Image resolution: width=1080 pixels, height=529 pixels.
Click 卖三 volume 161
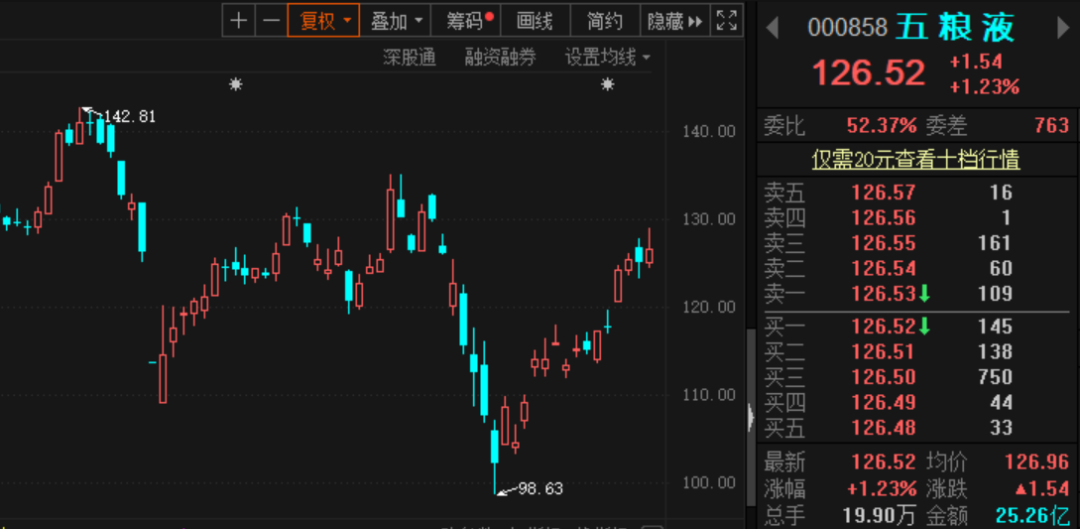(995, 243)
